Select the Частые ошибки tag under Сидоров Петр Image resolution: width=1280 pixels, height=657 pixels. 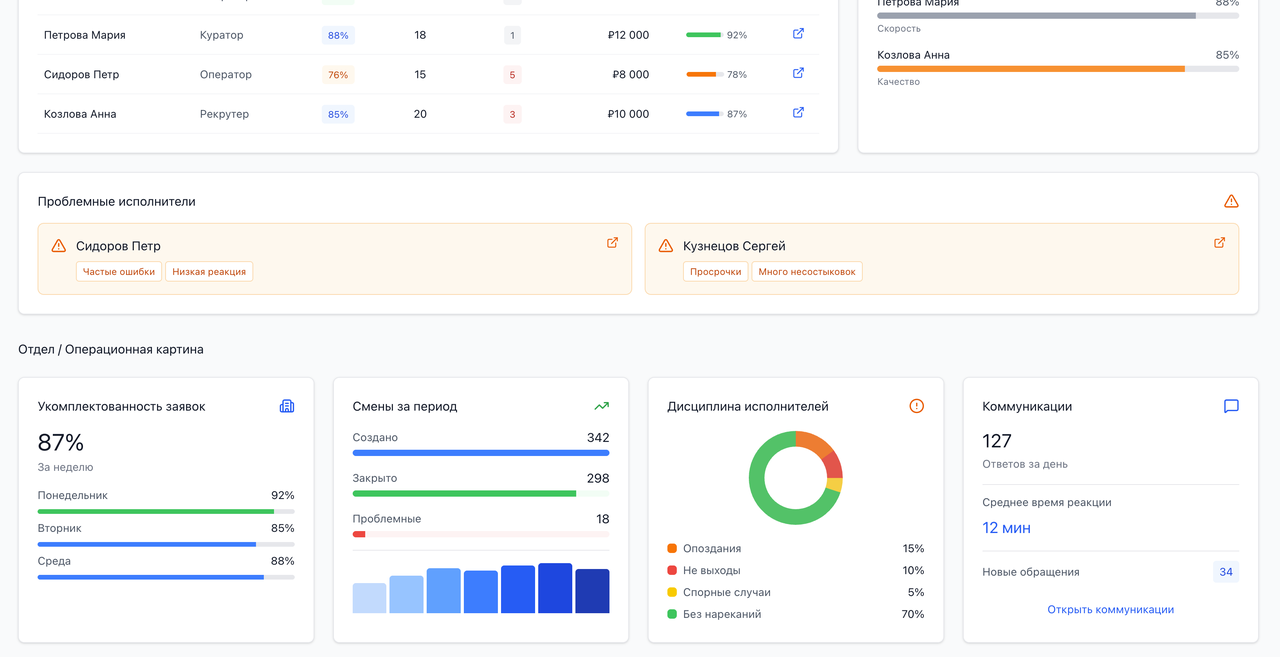point(118,271)
